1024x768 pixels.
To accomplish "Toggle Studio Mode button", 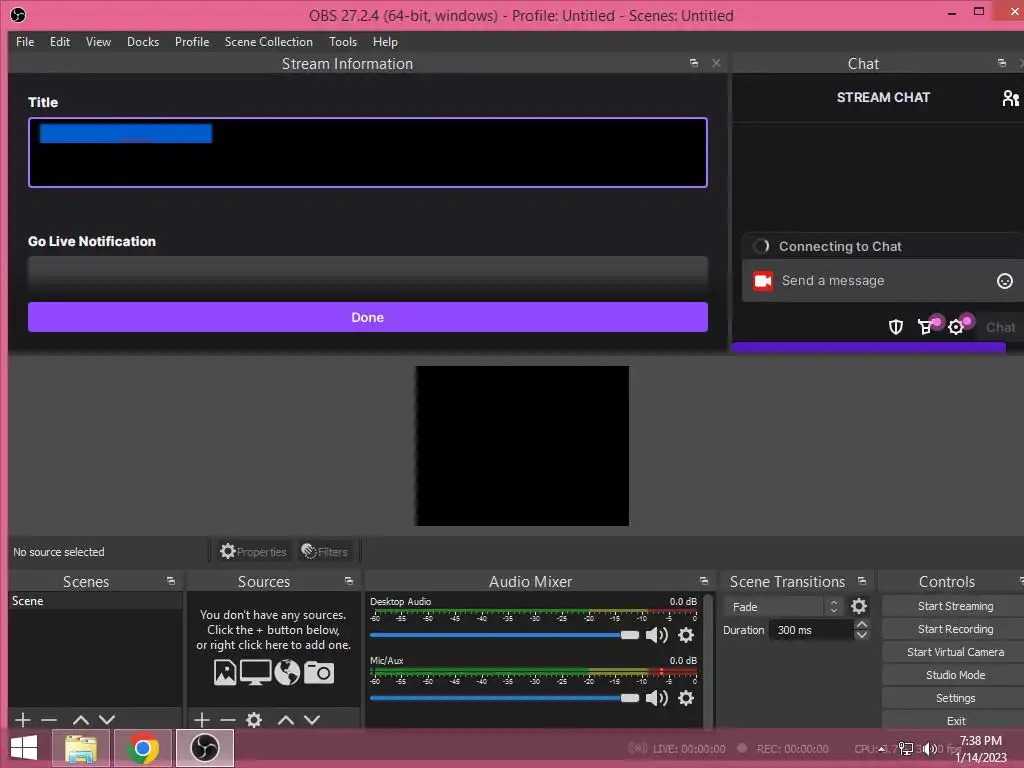I will coord(955,675).
